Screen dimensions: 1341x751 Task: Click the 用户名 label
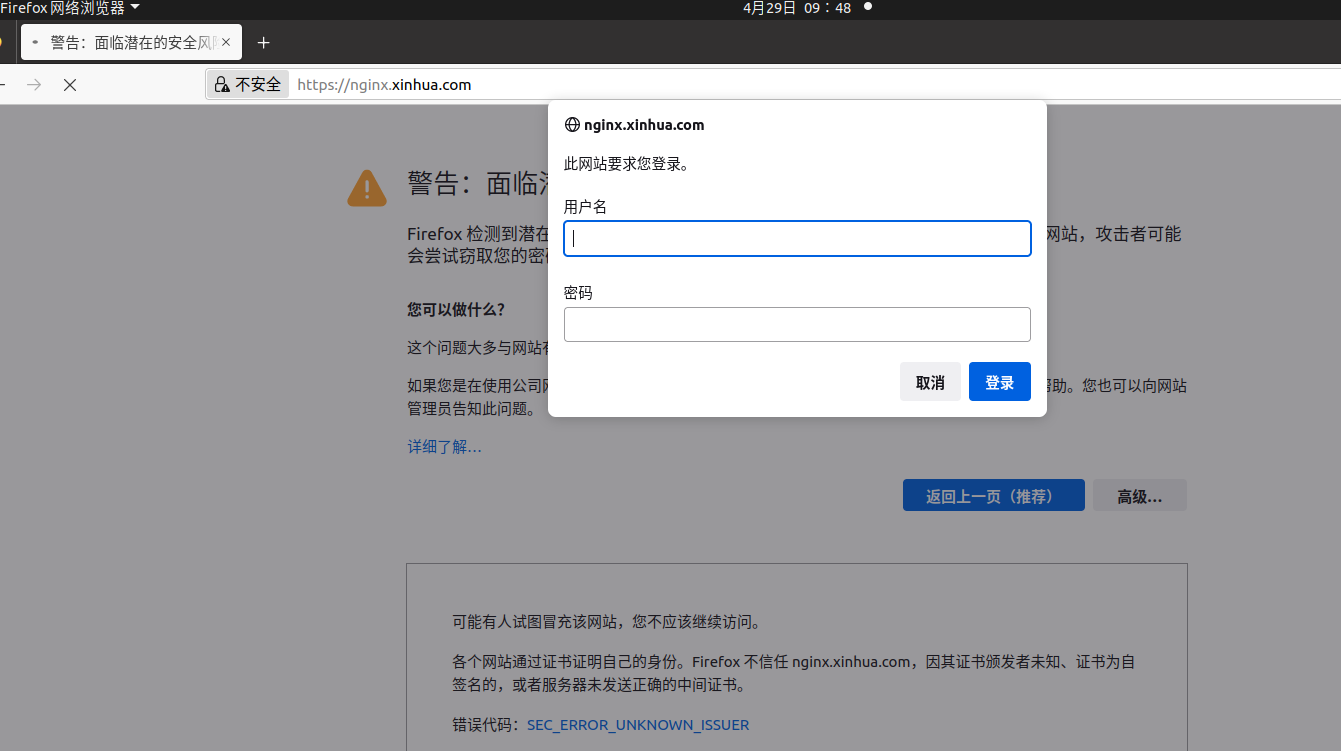pos(586,207)
